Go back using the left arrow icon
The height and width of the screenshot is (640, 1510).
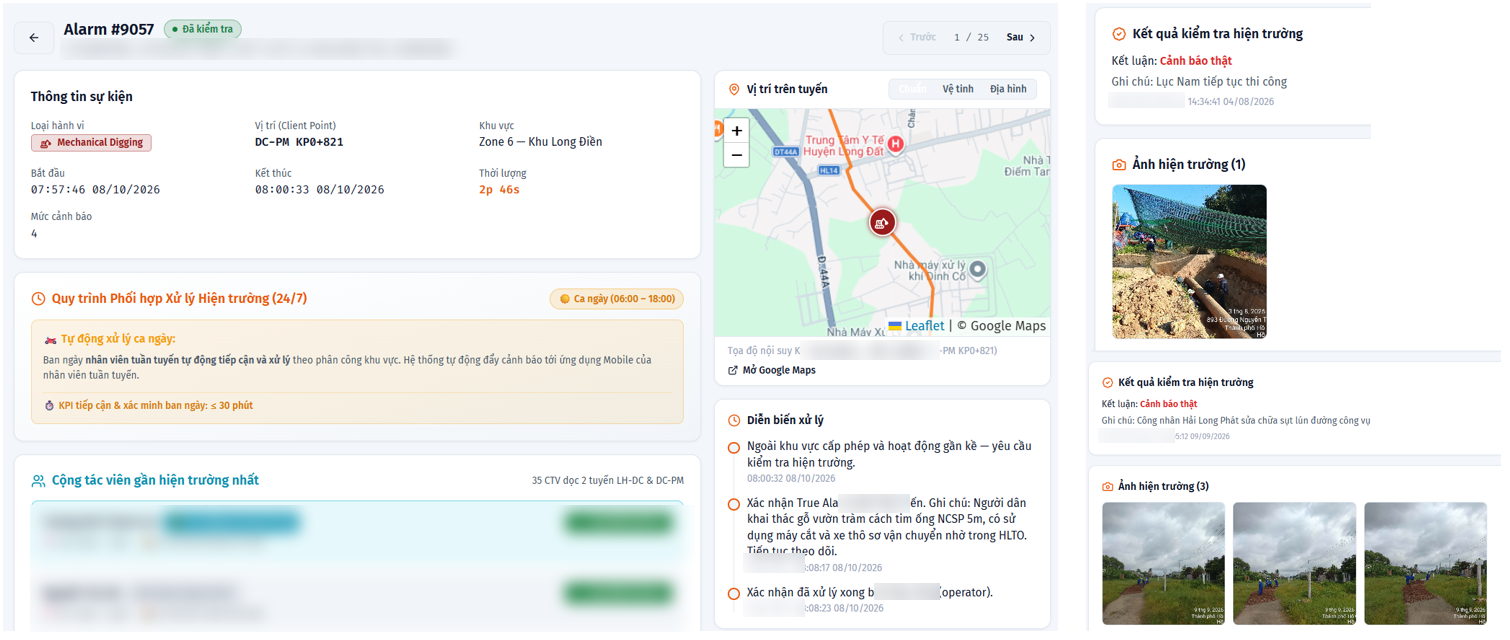point(34,37)
